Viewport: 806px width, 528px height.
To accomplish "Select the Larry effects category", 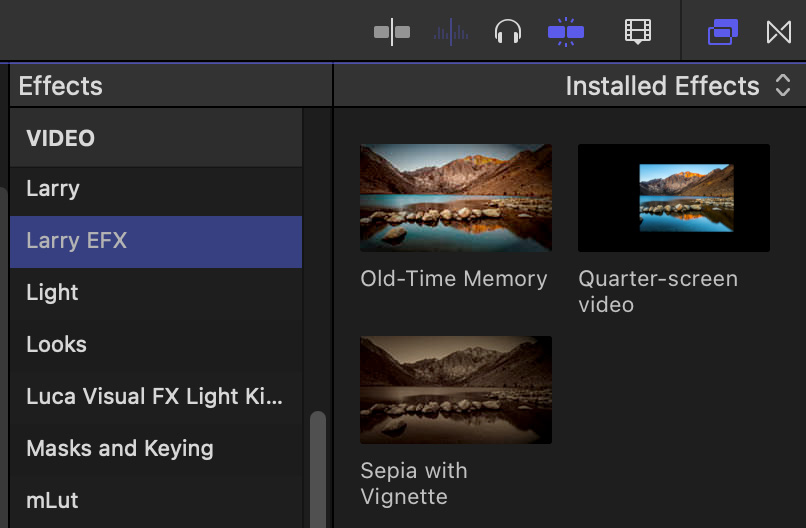I will coord(53,188).
